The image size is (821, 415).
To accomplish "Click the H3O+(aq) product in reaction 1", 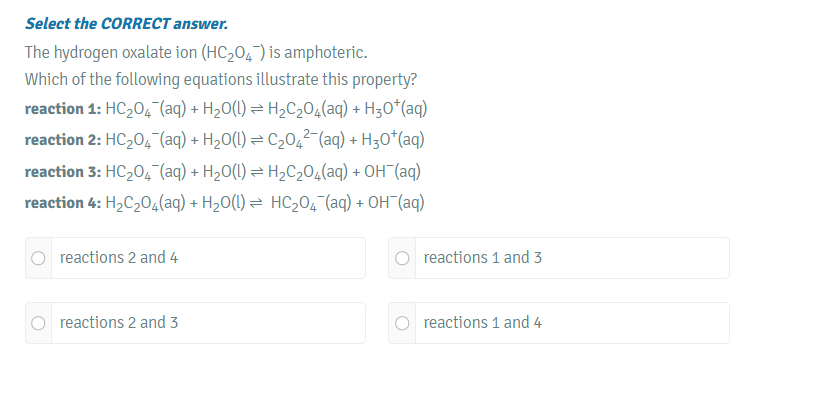I will coord(399,109).
